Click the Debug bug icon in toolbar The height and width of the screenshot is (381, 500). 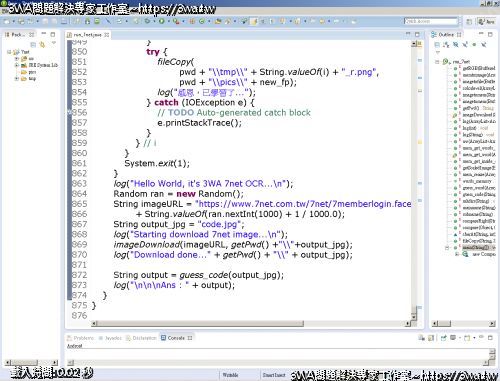point(147,21)
